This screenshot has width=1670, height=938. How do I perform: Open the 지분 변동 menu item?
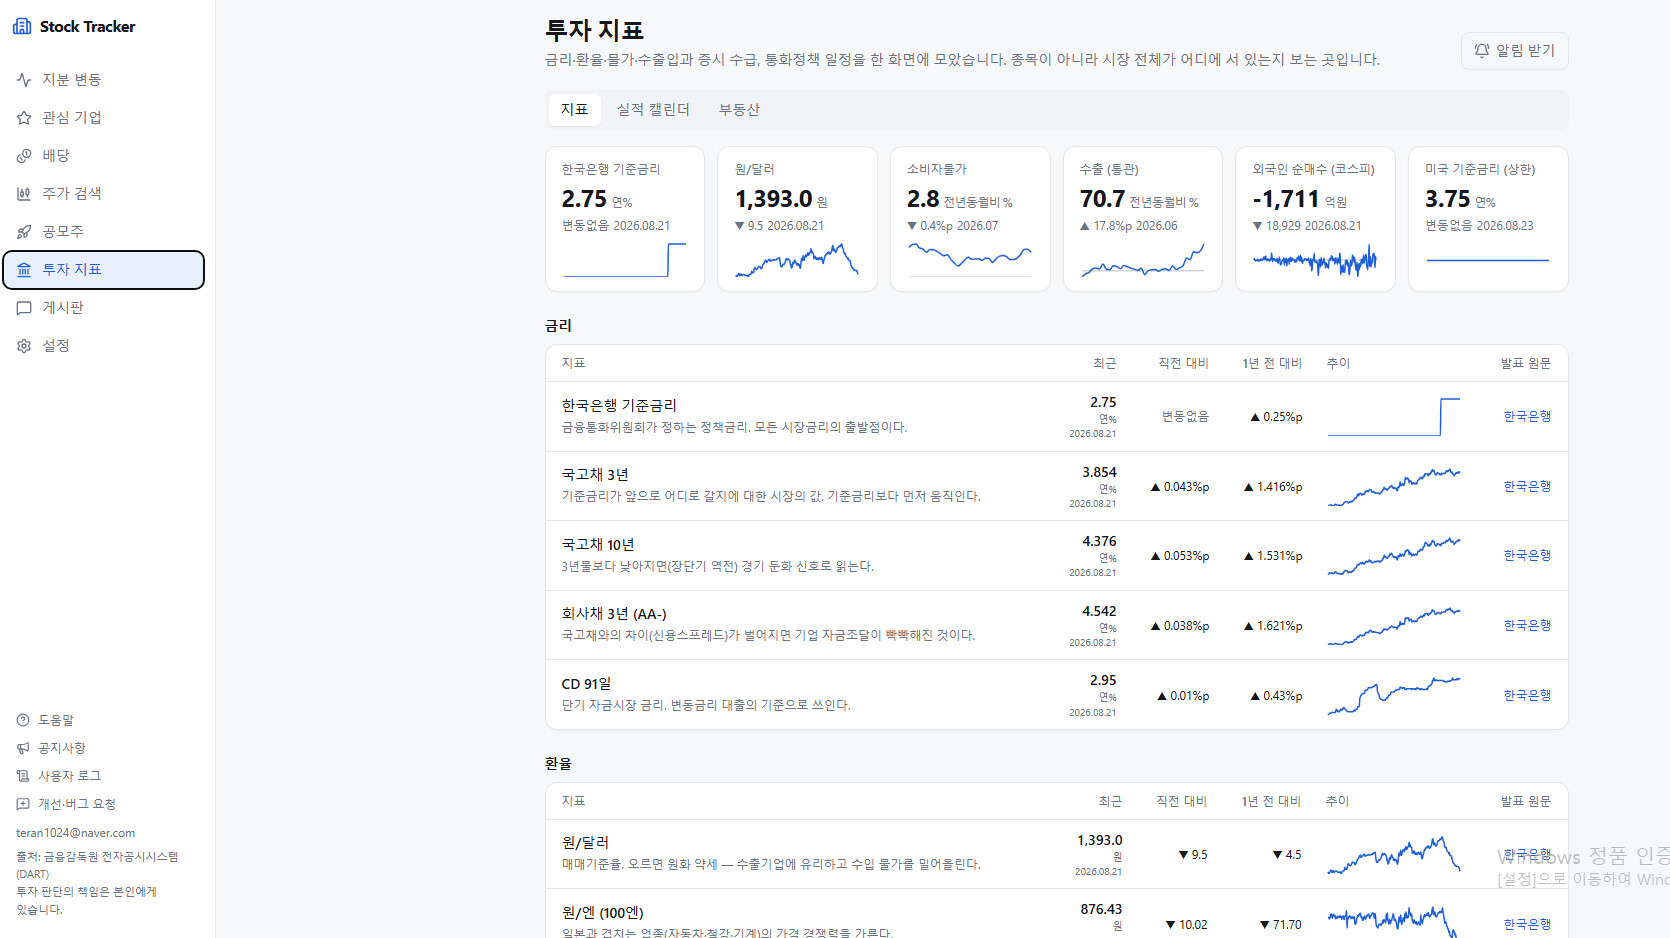104,80
